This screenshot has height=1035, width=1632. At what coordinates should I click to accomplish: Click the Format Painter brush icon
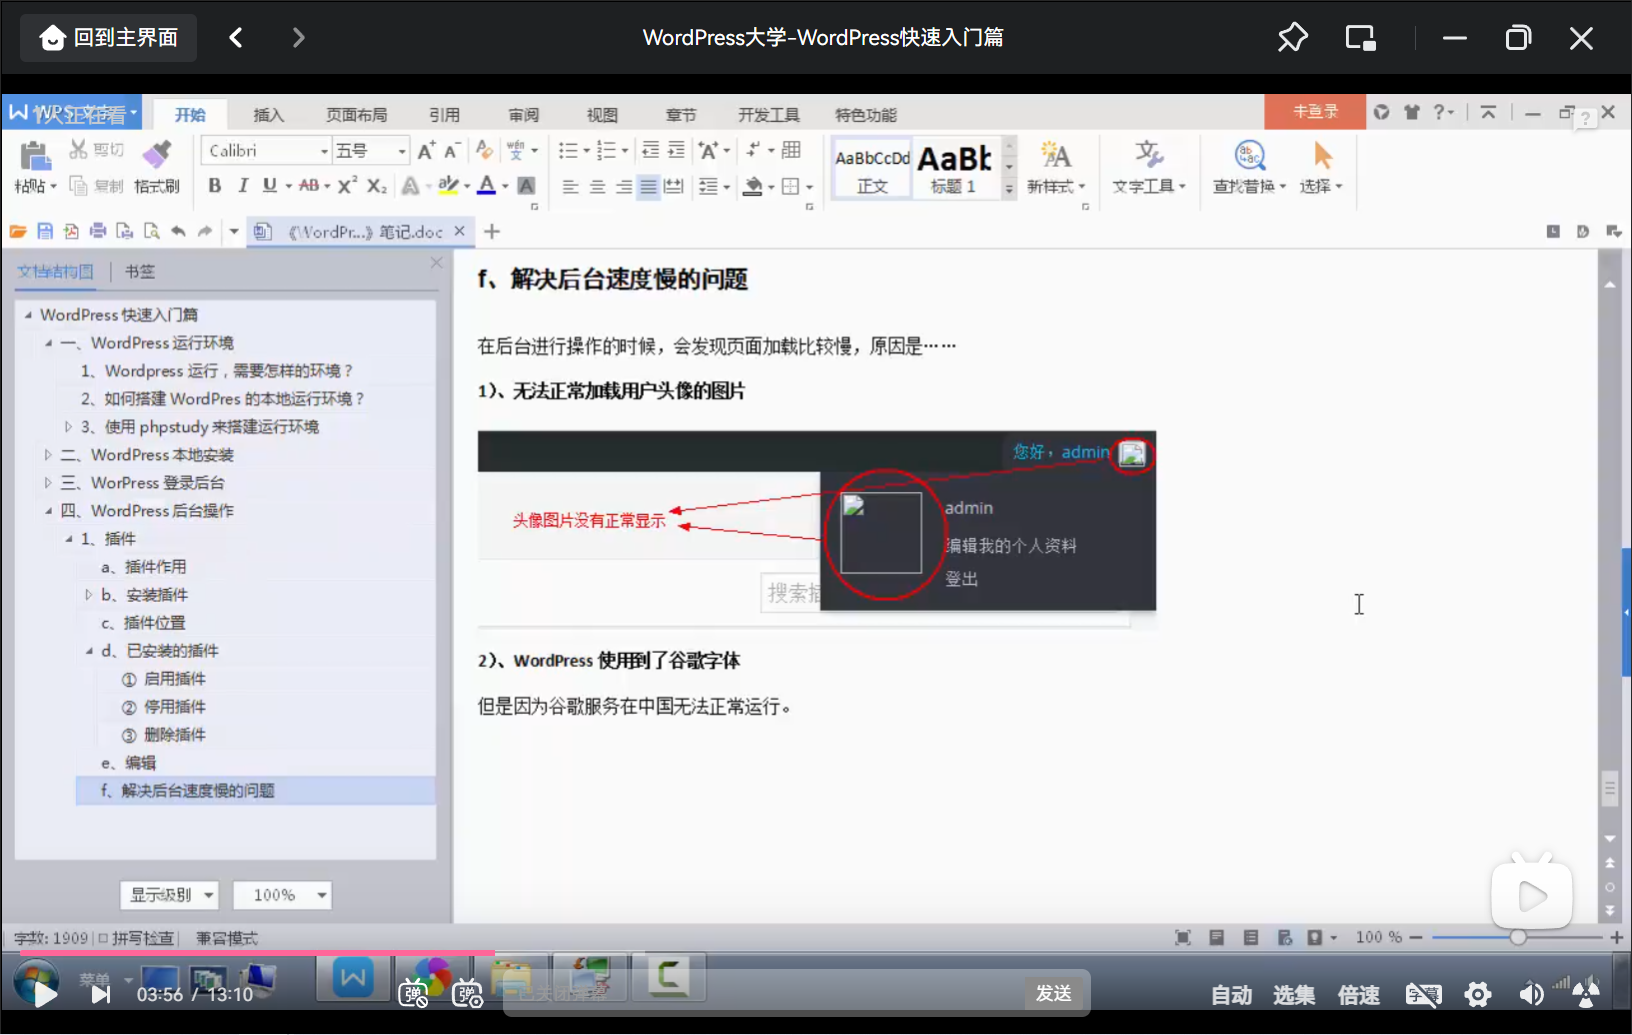point(156,154)
